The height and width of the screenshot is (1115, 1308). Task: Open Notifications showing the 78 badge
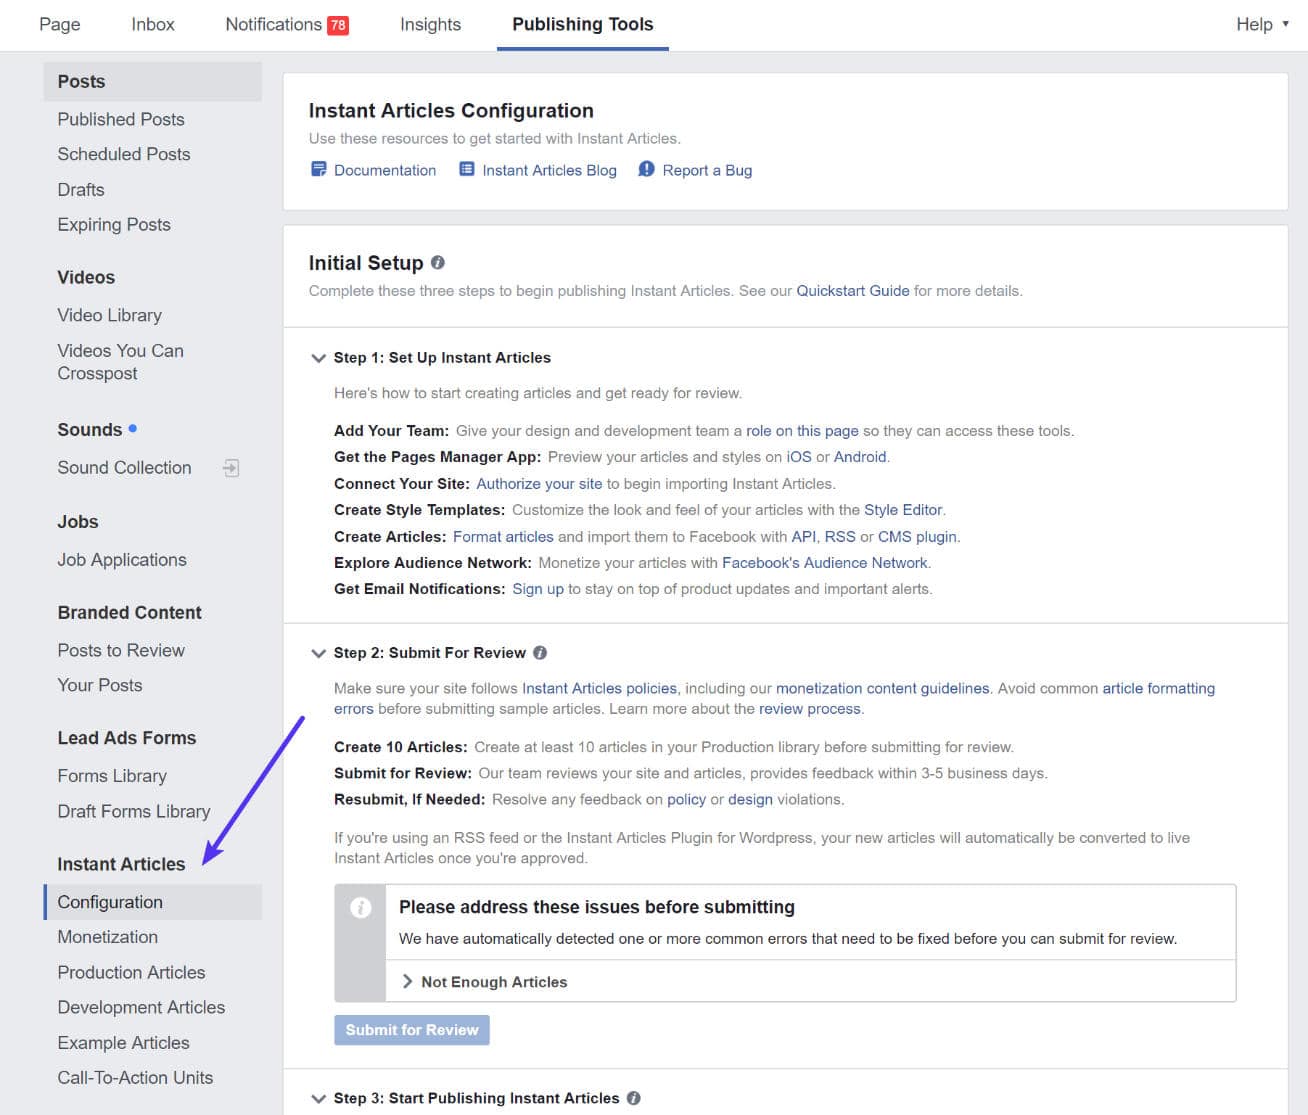tap(287, 24)
